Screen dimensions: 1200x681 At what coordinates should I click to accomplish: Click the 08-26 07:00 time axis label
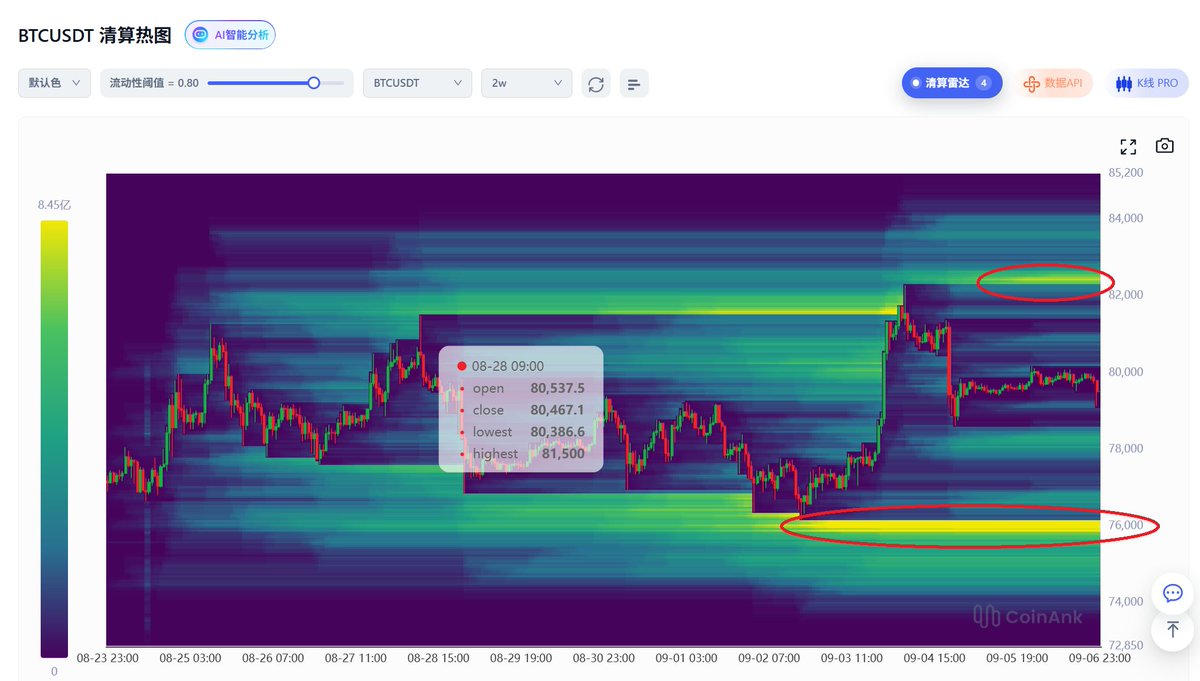[x=273, y=659]
